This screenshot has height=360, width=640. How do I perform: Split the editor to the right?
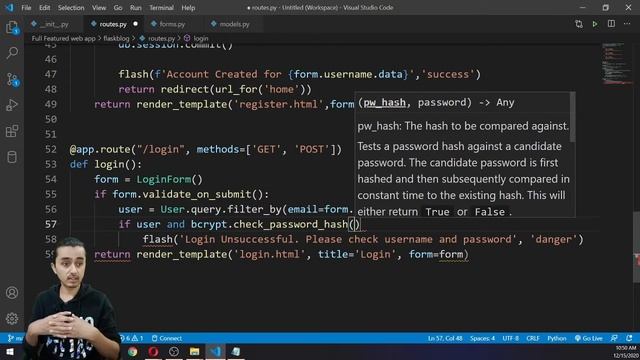(611, 24)
